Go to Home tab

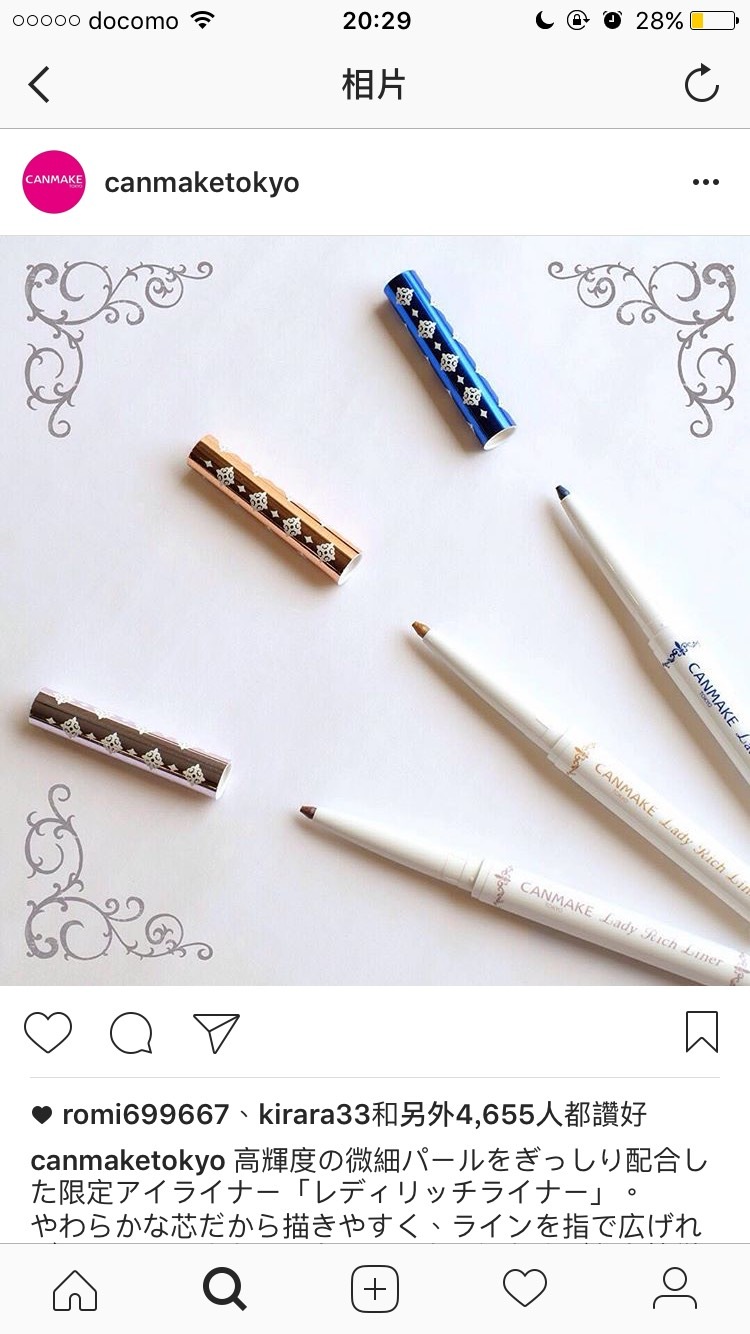tap(75, 1289)
